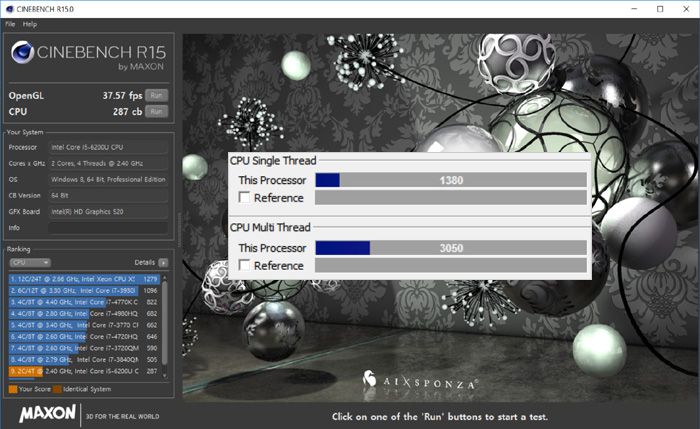The width and height of the screenshot is (700, 429).
Task: Maximize the Cinebench window
Action: [x=659, y=8]
